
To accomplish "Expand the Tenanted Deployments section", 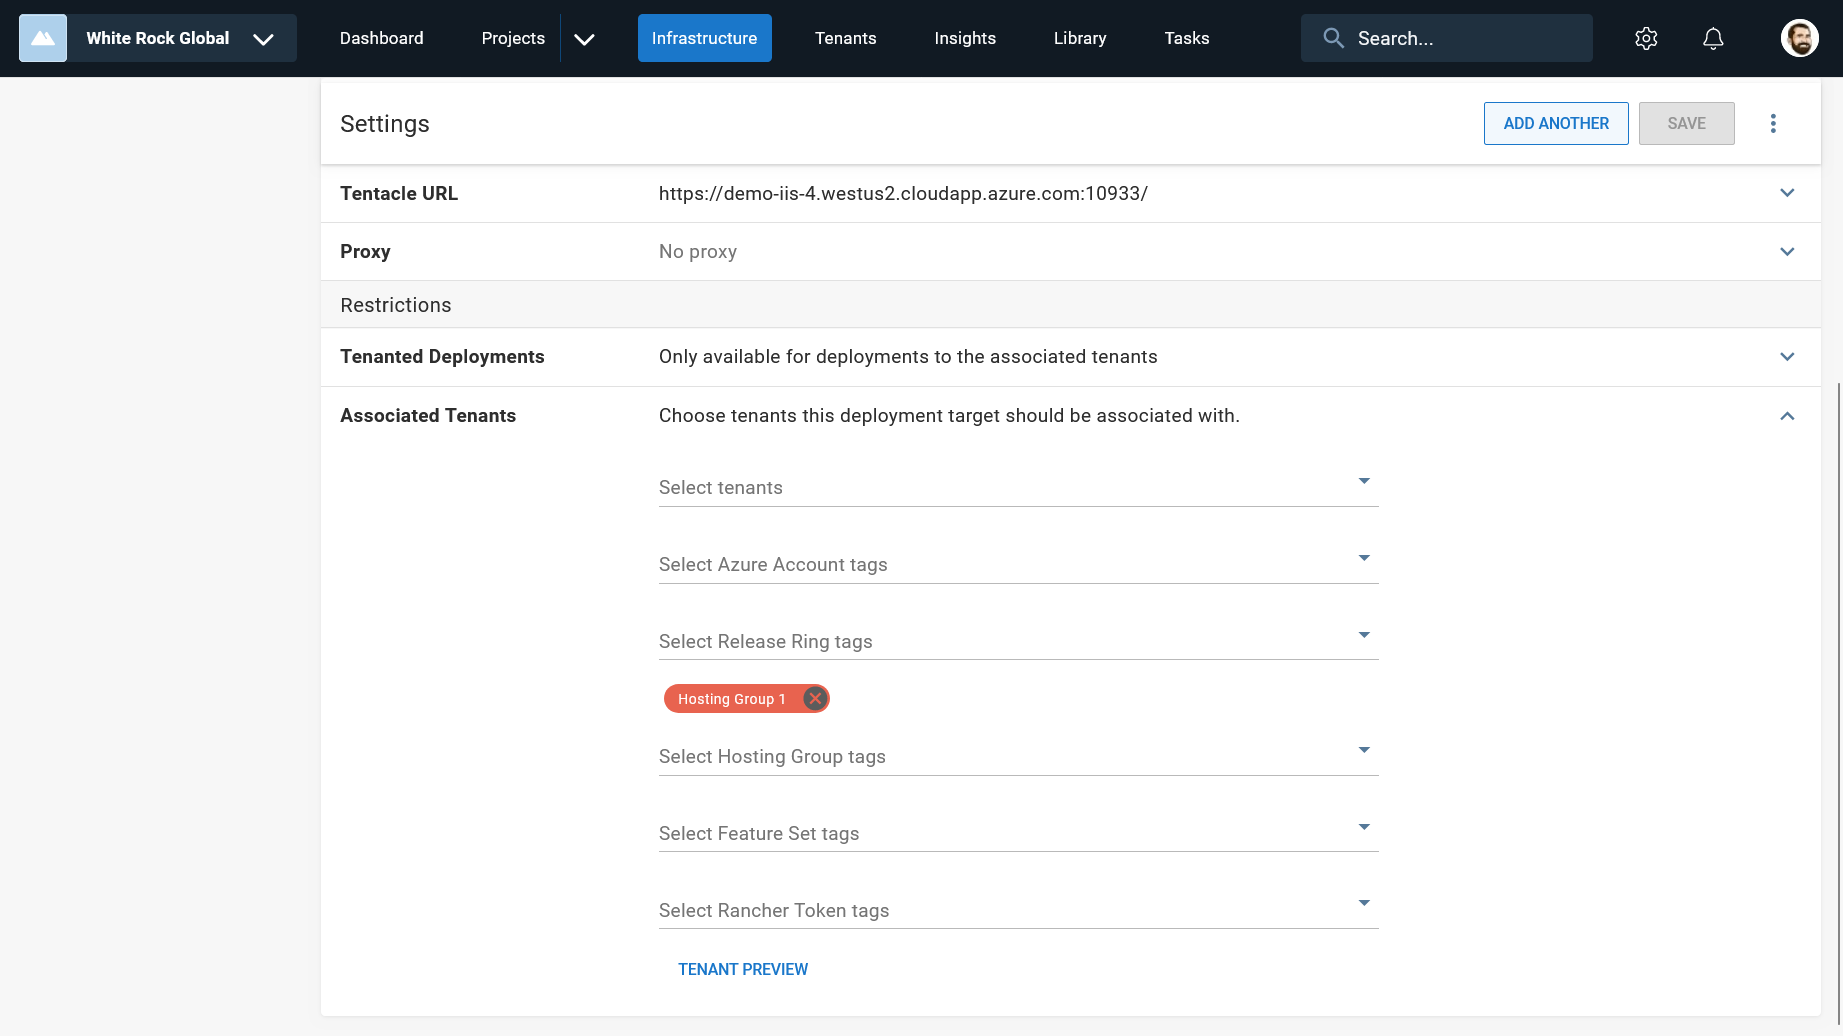I will coord(1787,357).
